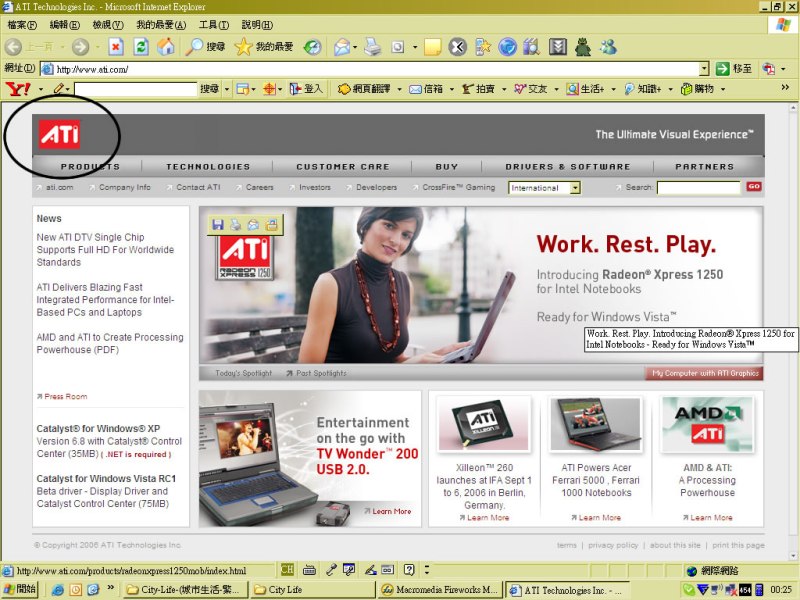
Task: Open the address bar dropdown arrow
Action: [x=704, y=69]
